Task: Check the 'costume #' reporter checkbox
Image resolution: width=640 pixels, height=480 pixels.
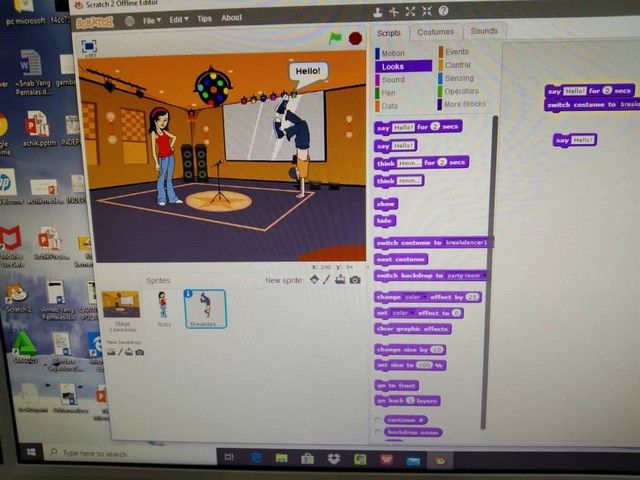Action: click(x=378, y=420)
